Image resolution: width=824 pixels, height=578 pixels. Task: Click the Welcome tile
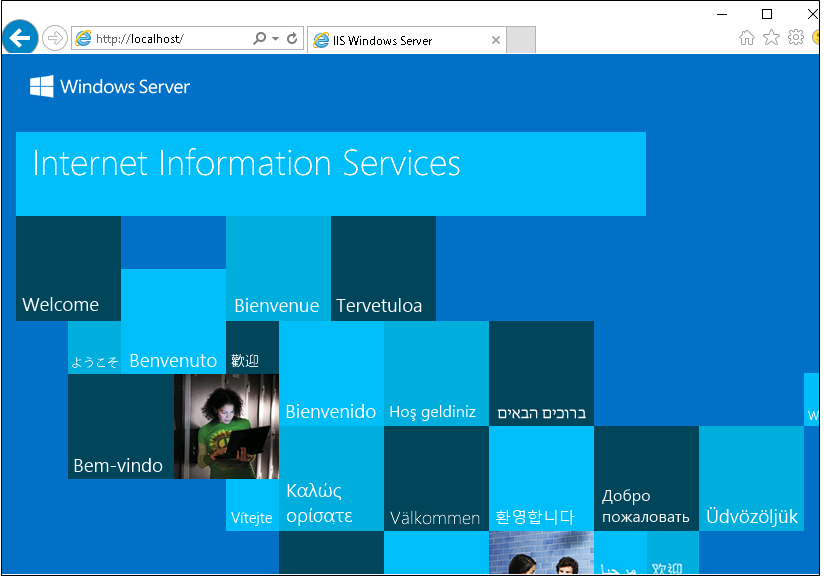point(68,268)
